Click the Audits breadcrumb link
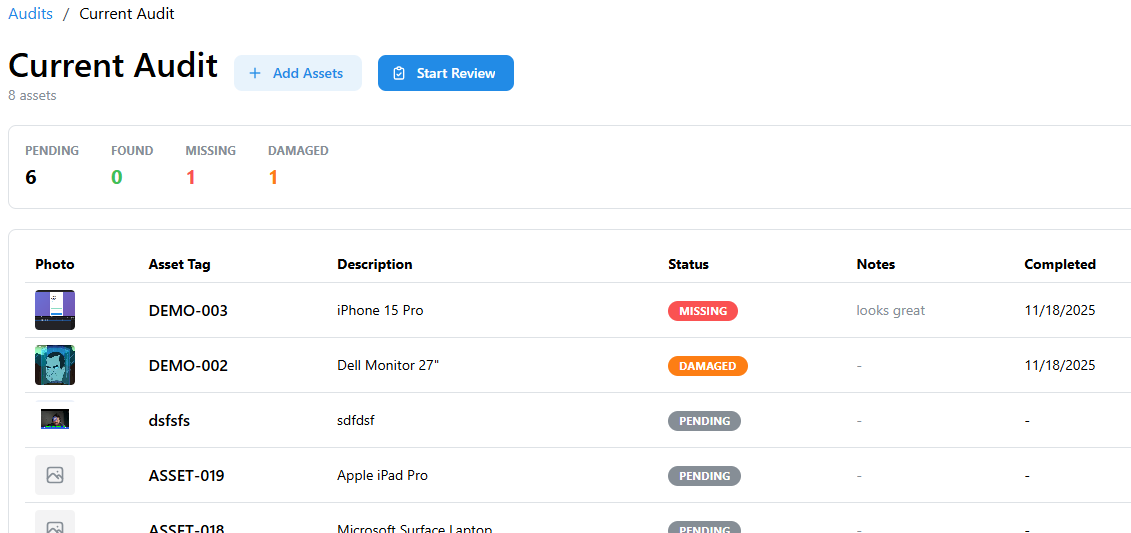Viewport: 1131px width, 533px height. [30, 14]
